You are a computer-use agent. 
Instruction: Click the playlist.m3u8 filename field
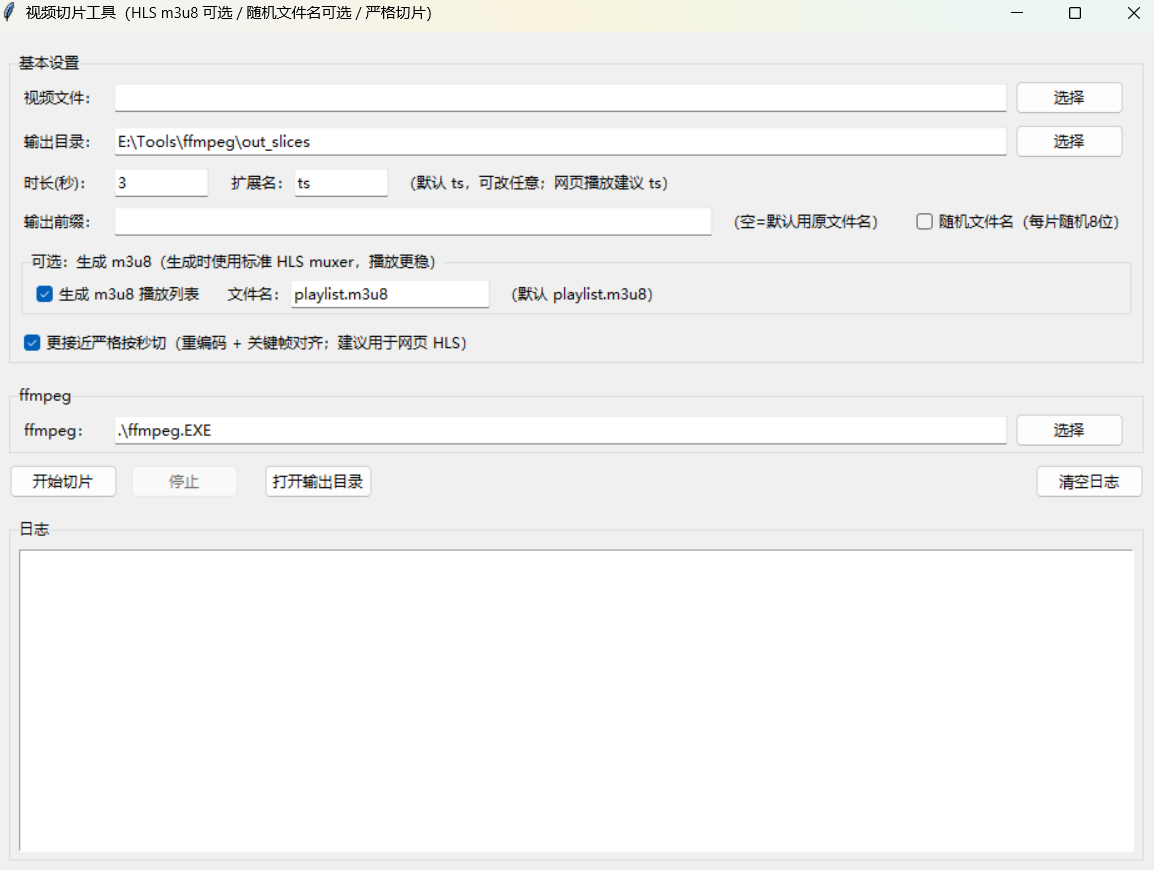click(389, 294)
